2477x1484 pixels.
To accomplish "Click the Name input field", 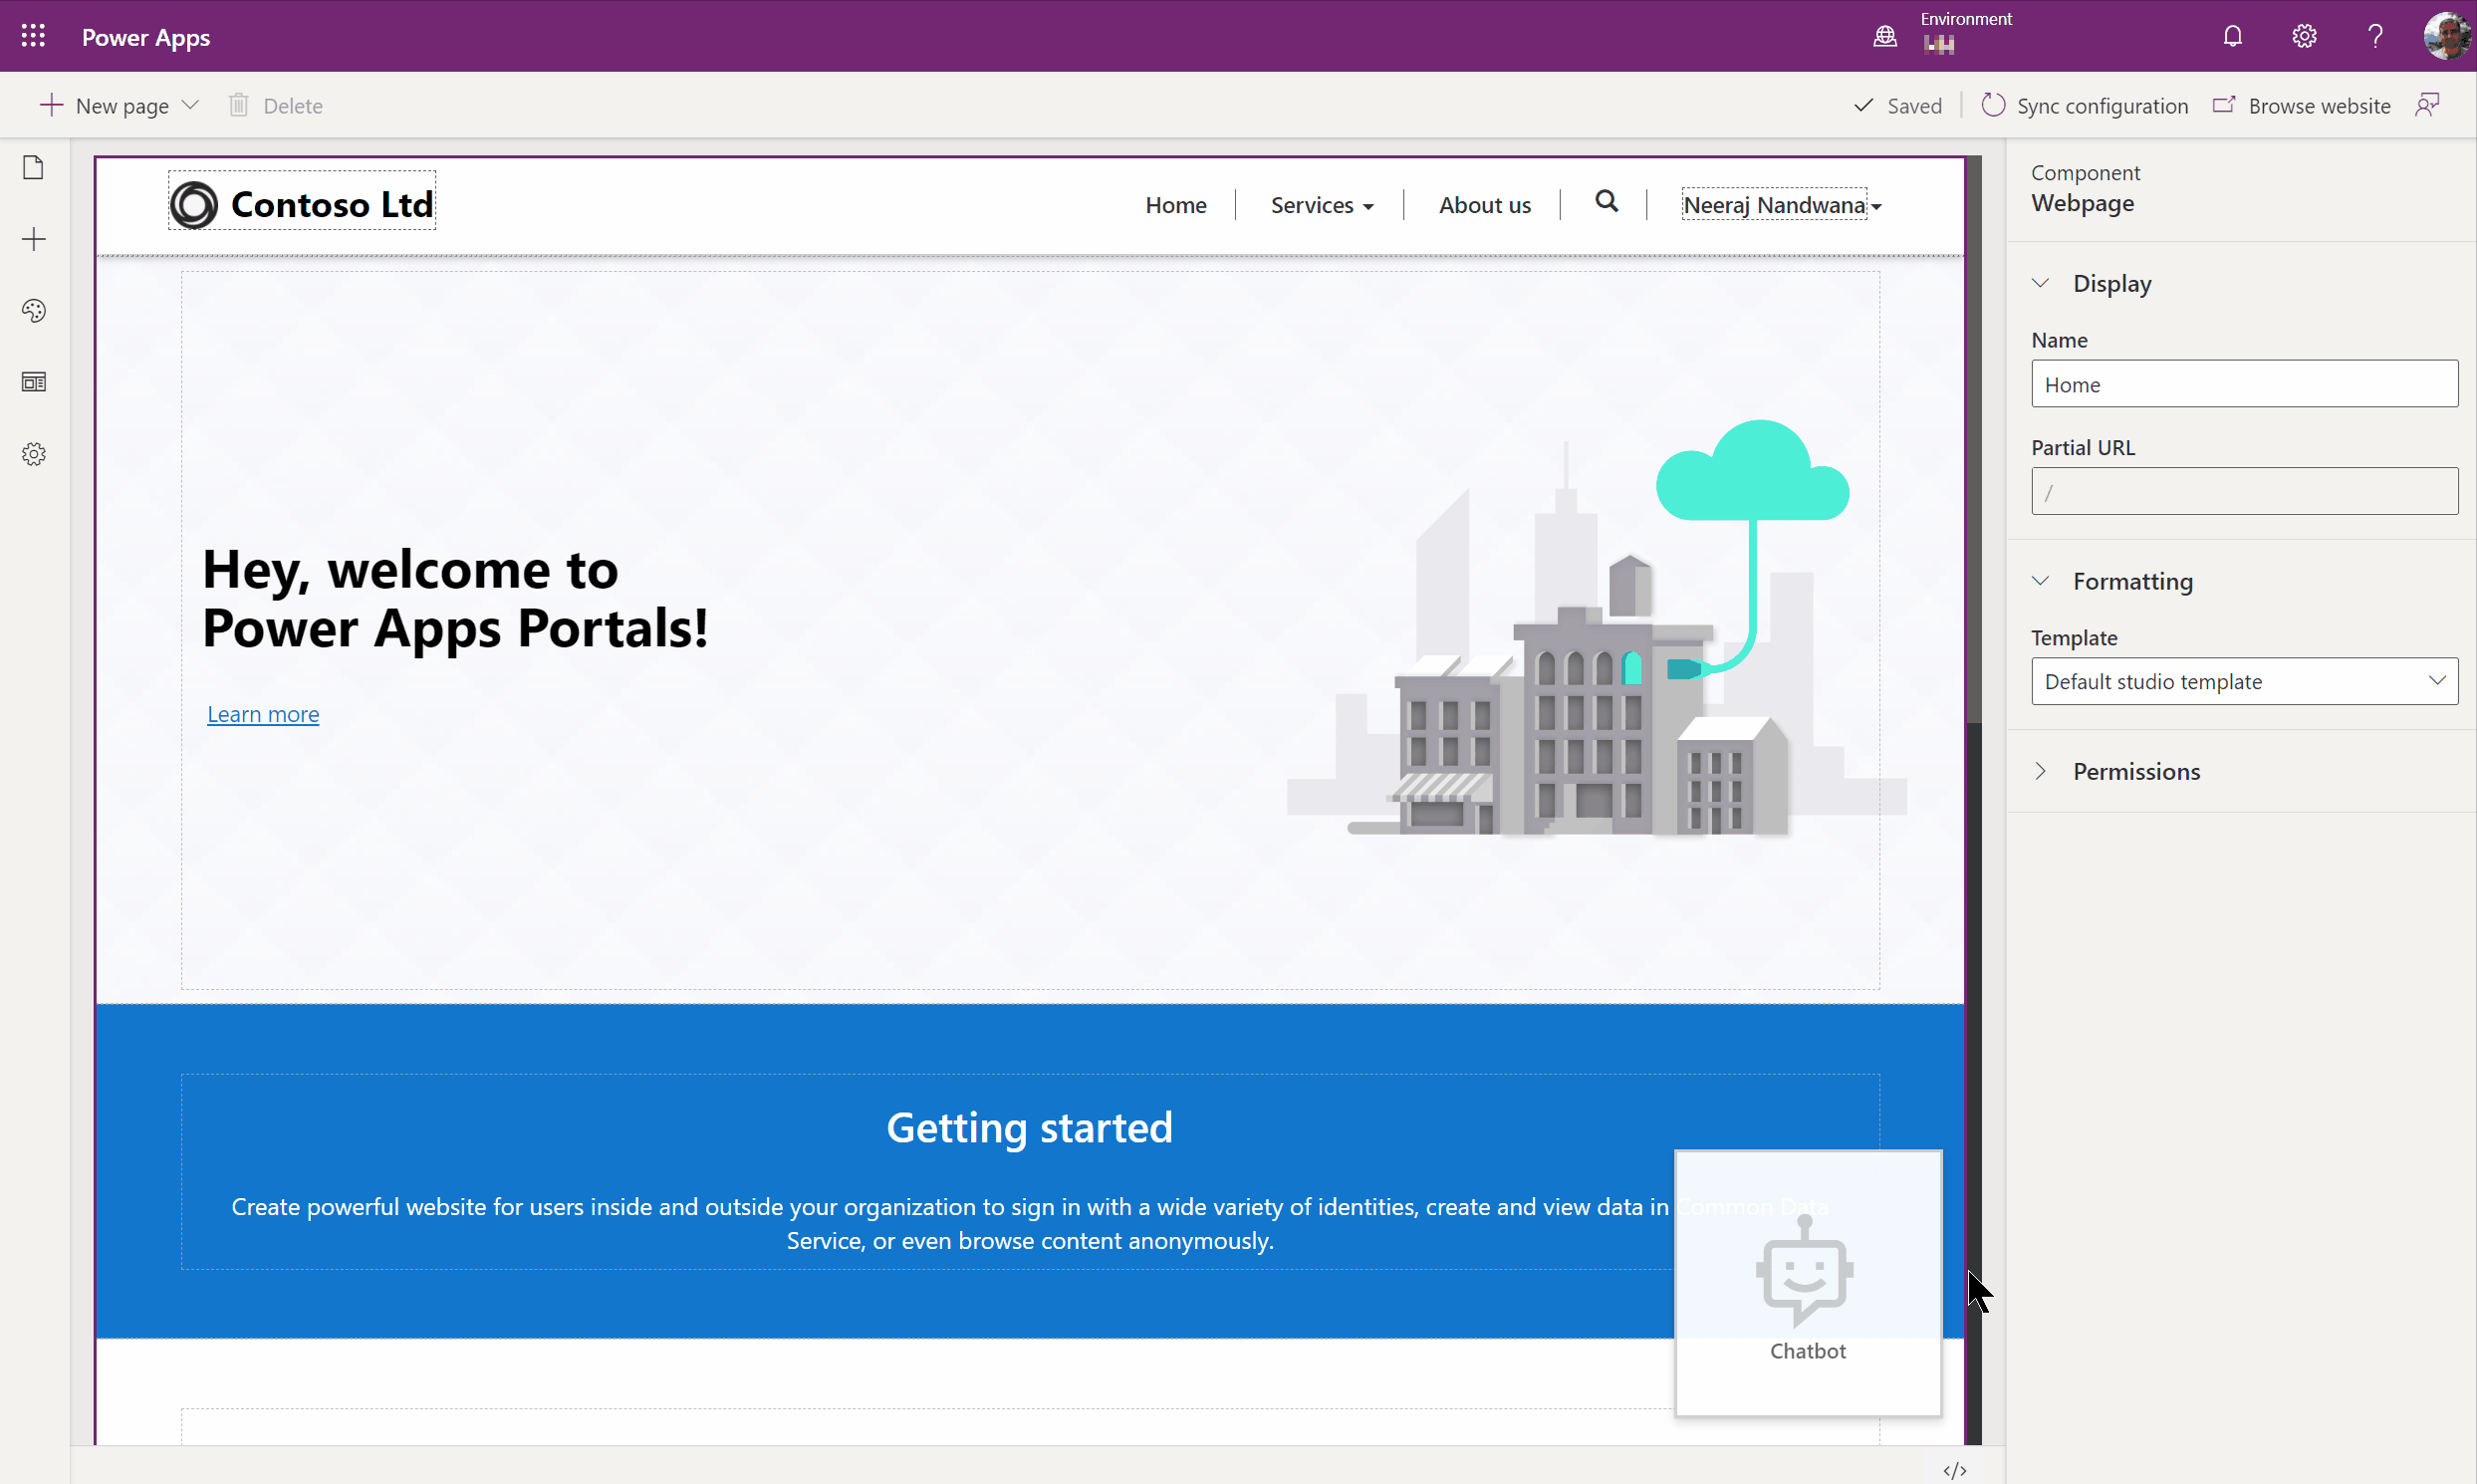I will 2243,384.
